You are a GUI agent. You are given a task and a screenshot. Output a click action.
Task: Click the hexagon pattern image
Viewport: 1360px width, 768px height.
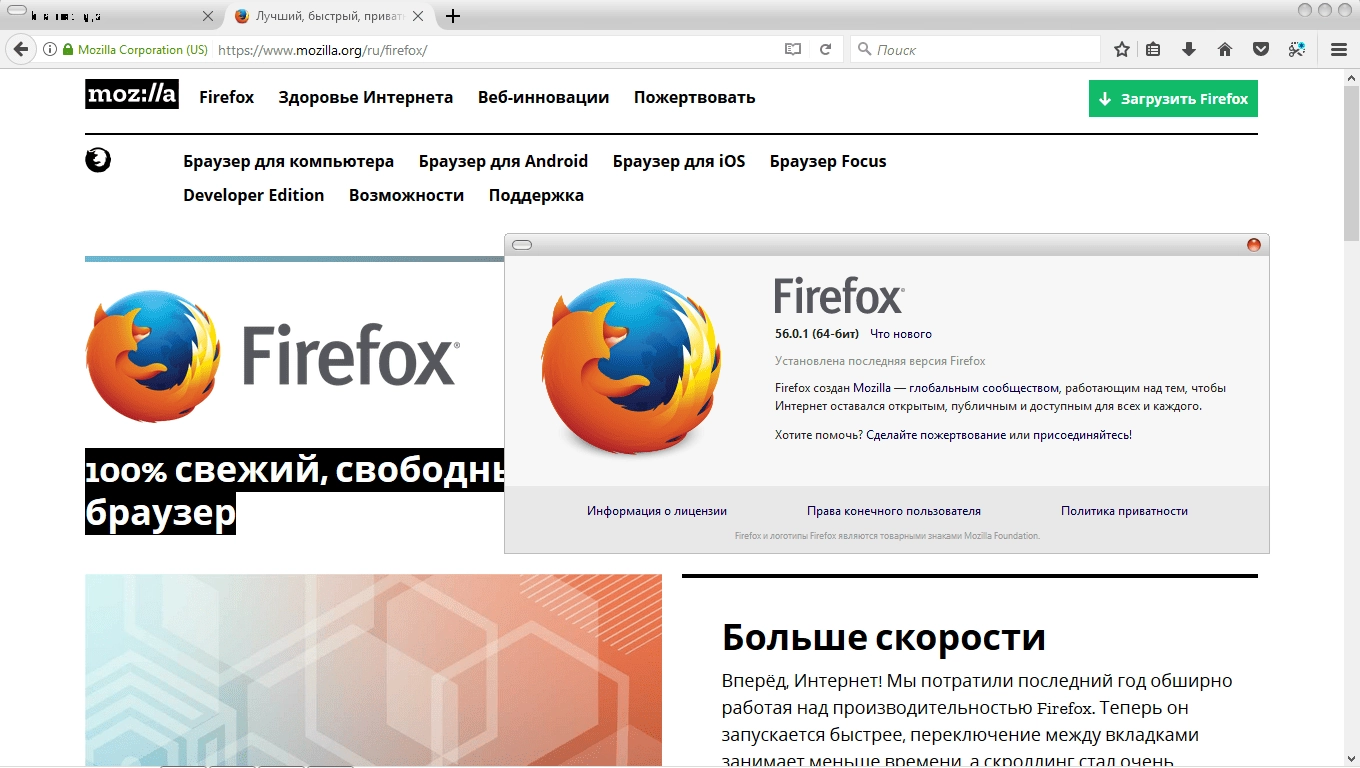(x=373, y=668)
